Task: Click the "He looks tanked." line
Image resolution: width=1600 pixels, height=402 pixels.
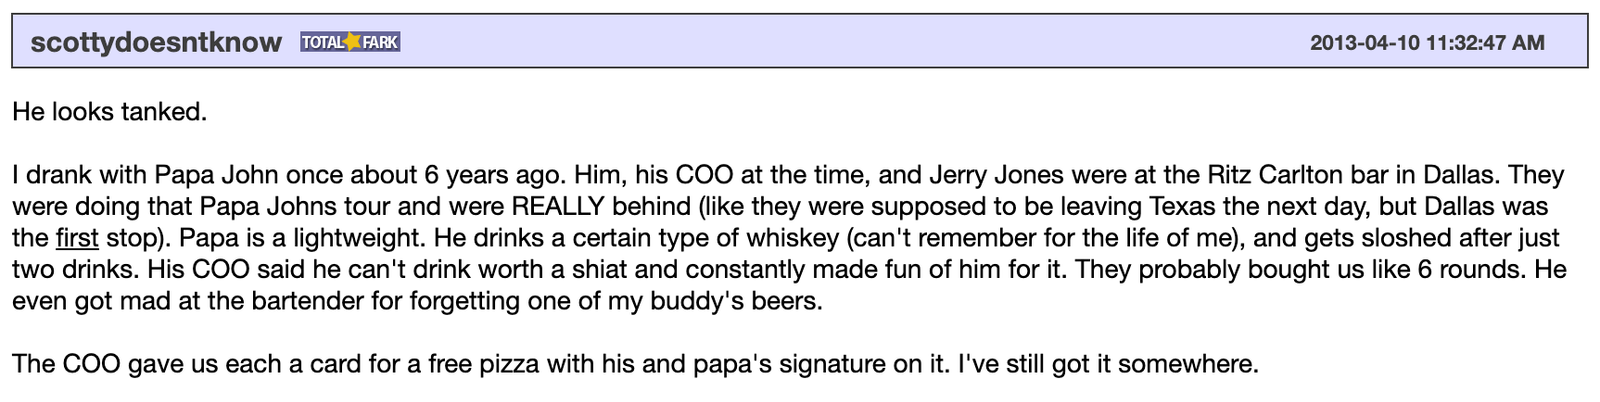Action: (110, 112)
